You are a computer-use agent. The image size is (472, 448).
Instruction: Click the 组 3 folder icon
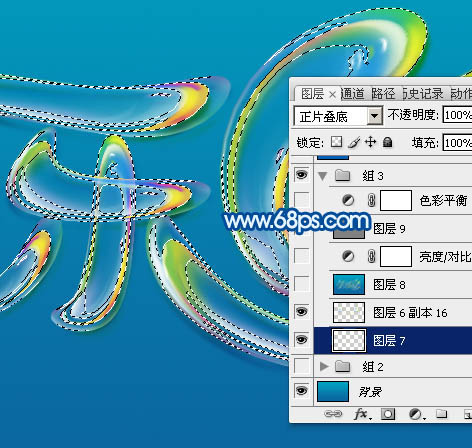point(342,175)
